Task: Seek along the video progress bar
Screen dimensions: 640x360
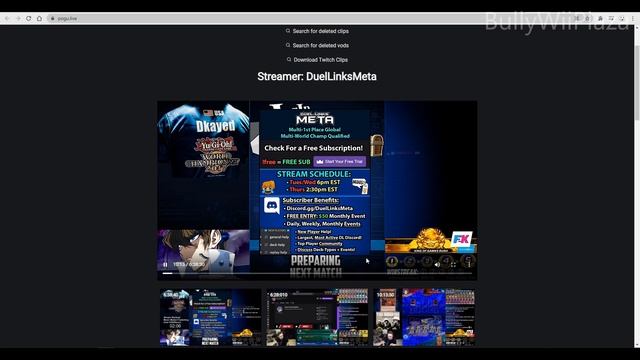Action: point(317,273)
